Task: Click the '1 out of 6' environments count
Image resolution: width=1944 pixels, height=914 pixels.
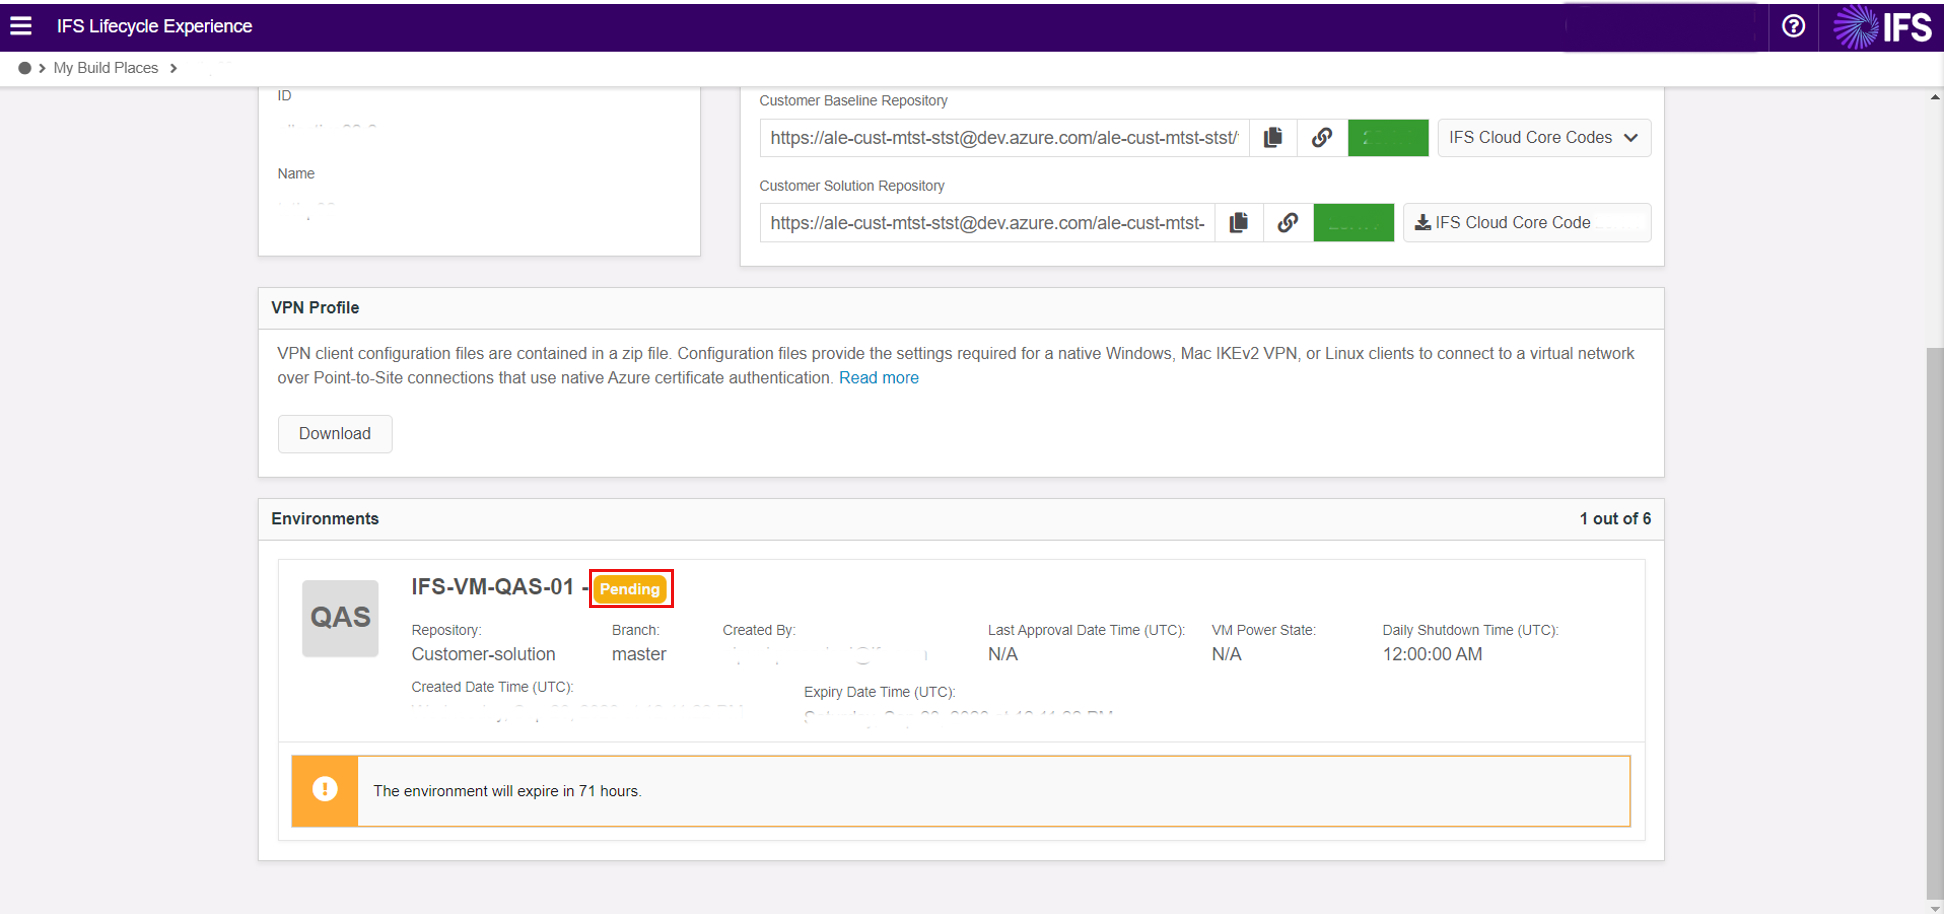Action: pos(1615,519)
